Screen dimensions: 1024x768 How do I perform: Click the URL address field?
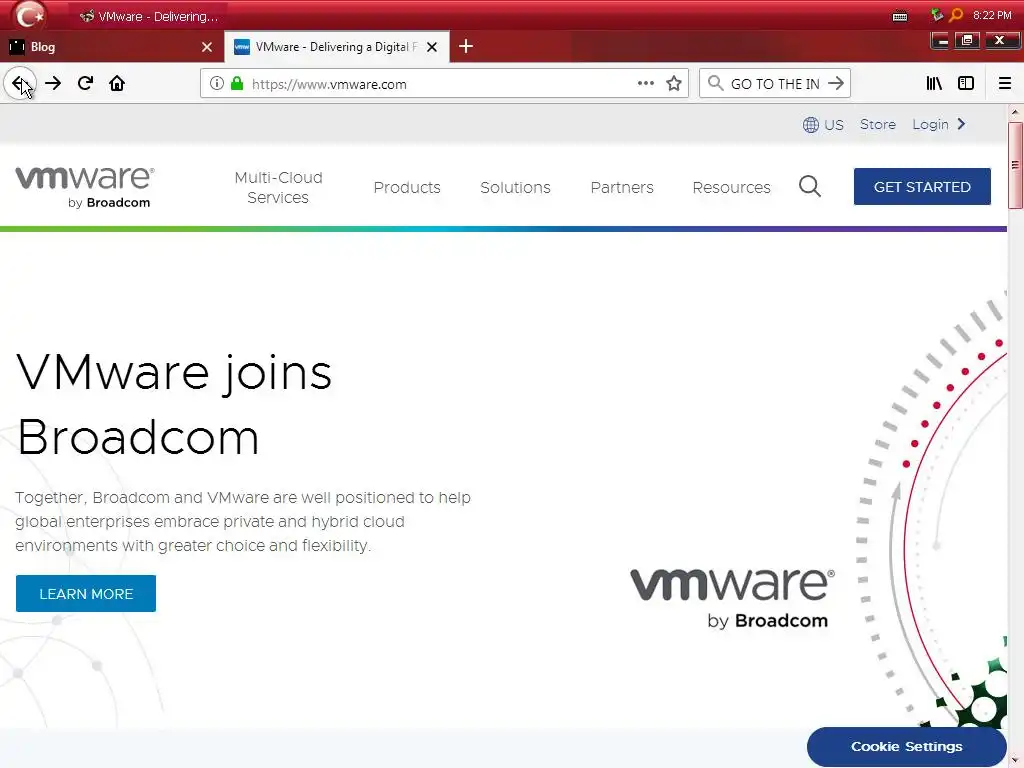(444, 84)
